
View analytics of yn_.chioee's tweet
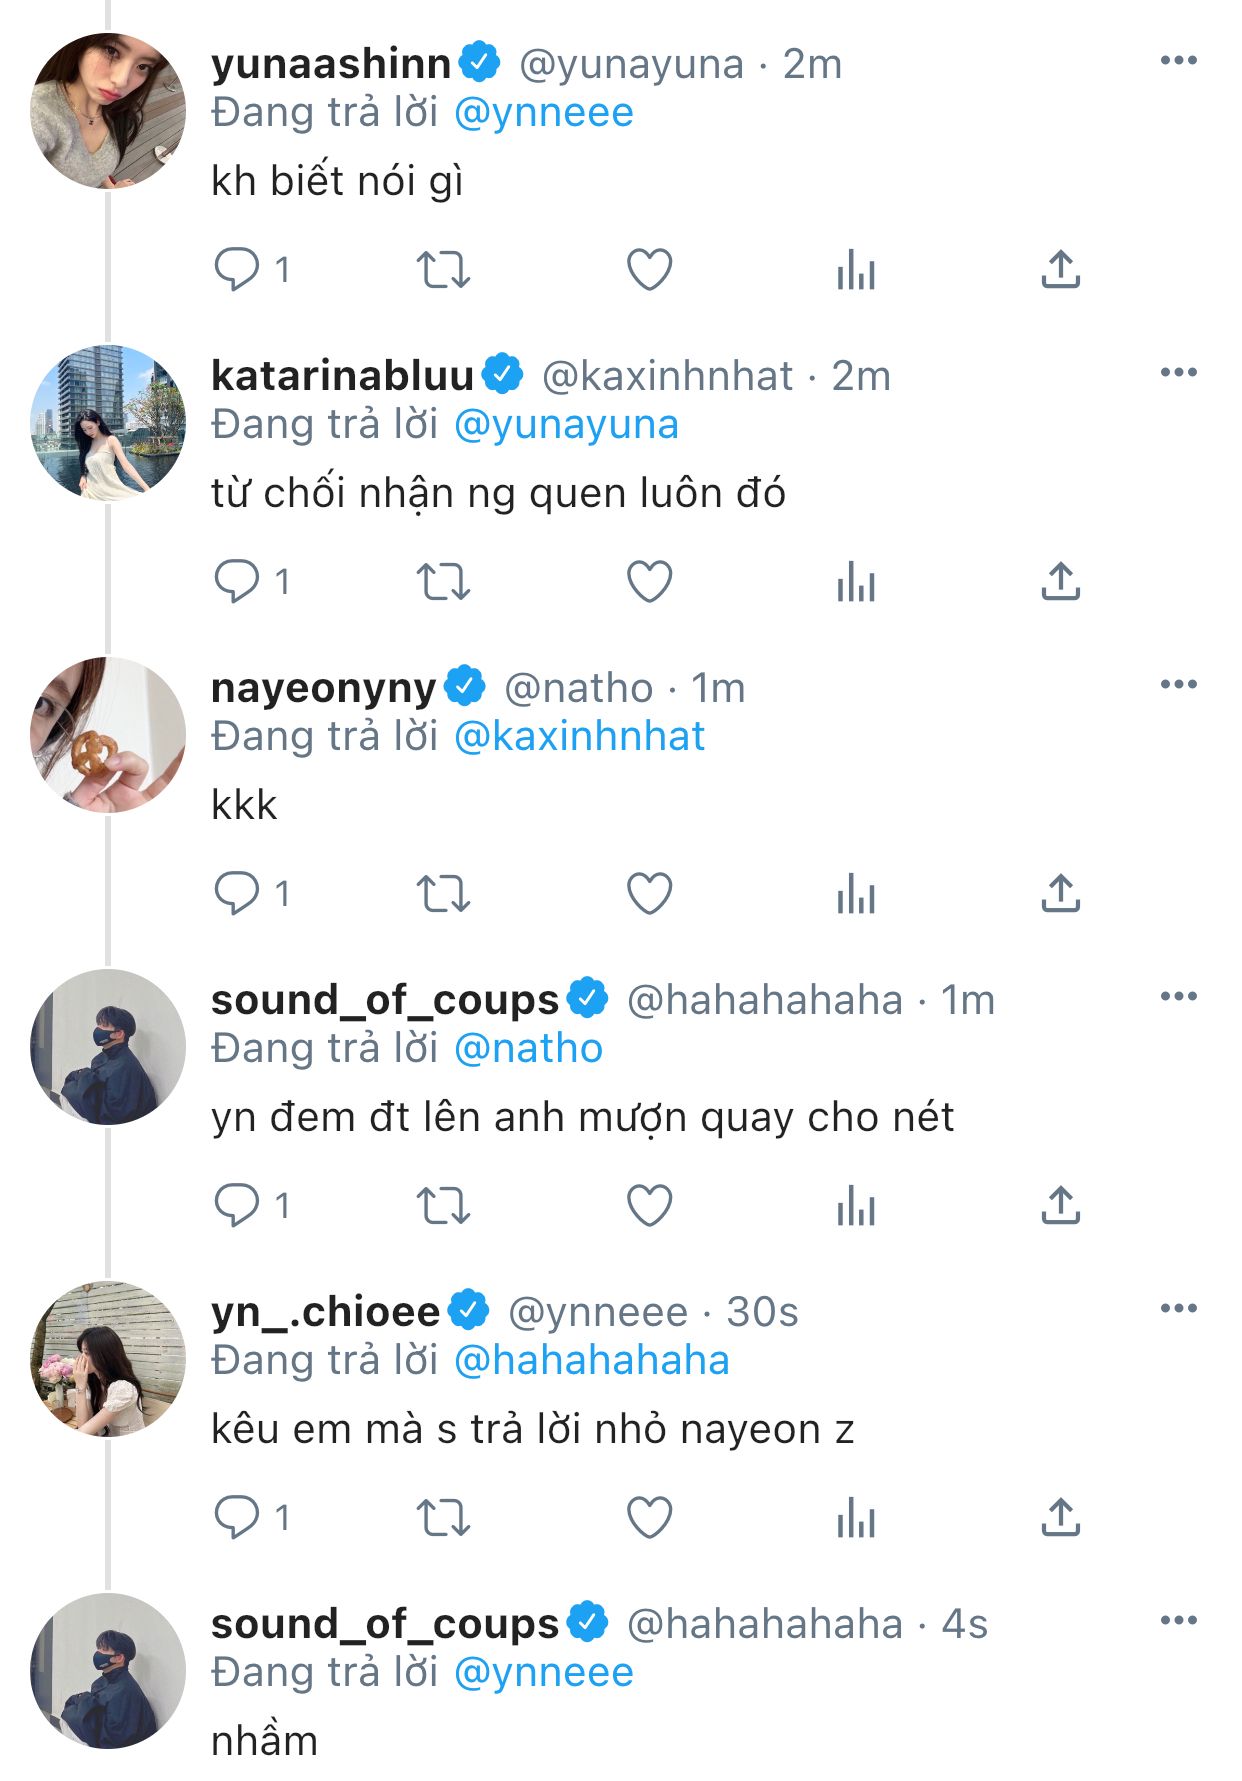point(856,1518)
